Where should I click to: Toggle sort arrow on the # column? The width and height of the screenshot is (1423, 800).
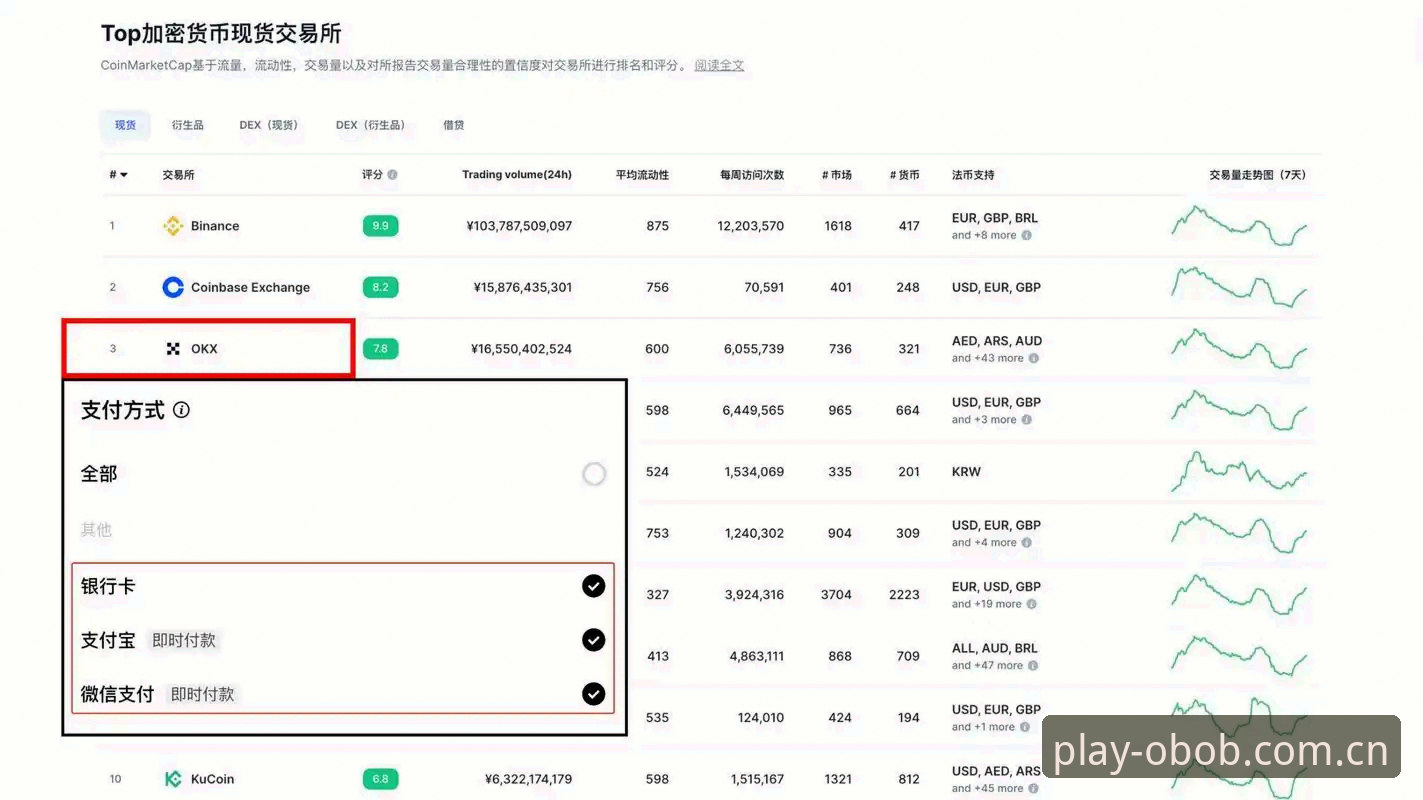coord(124,175)
